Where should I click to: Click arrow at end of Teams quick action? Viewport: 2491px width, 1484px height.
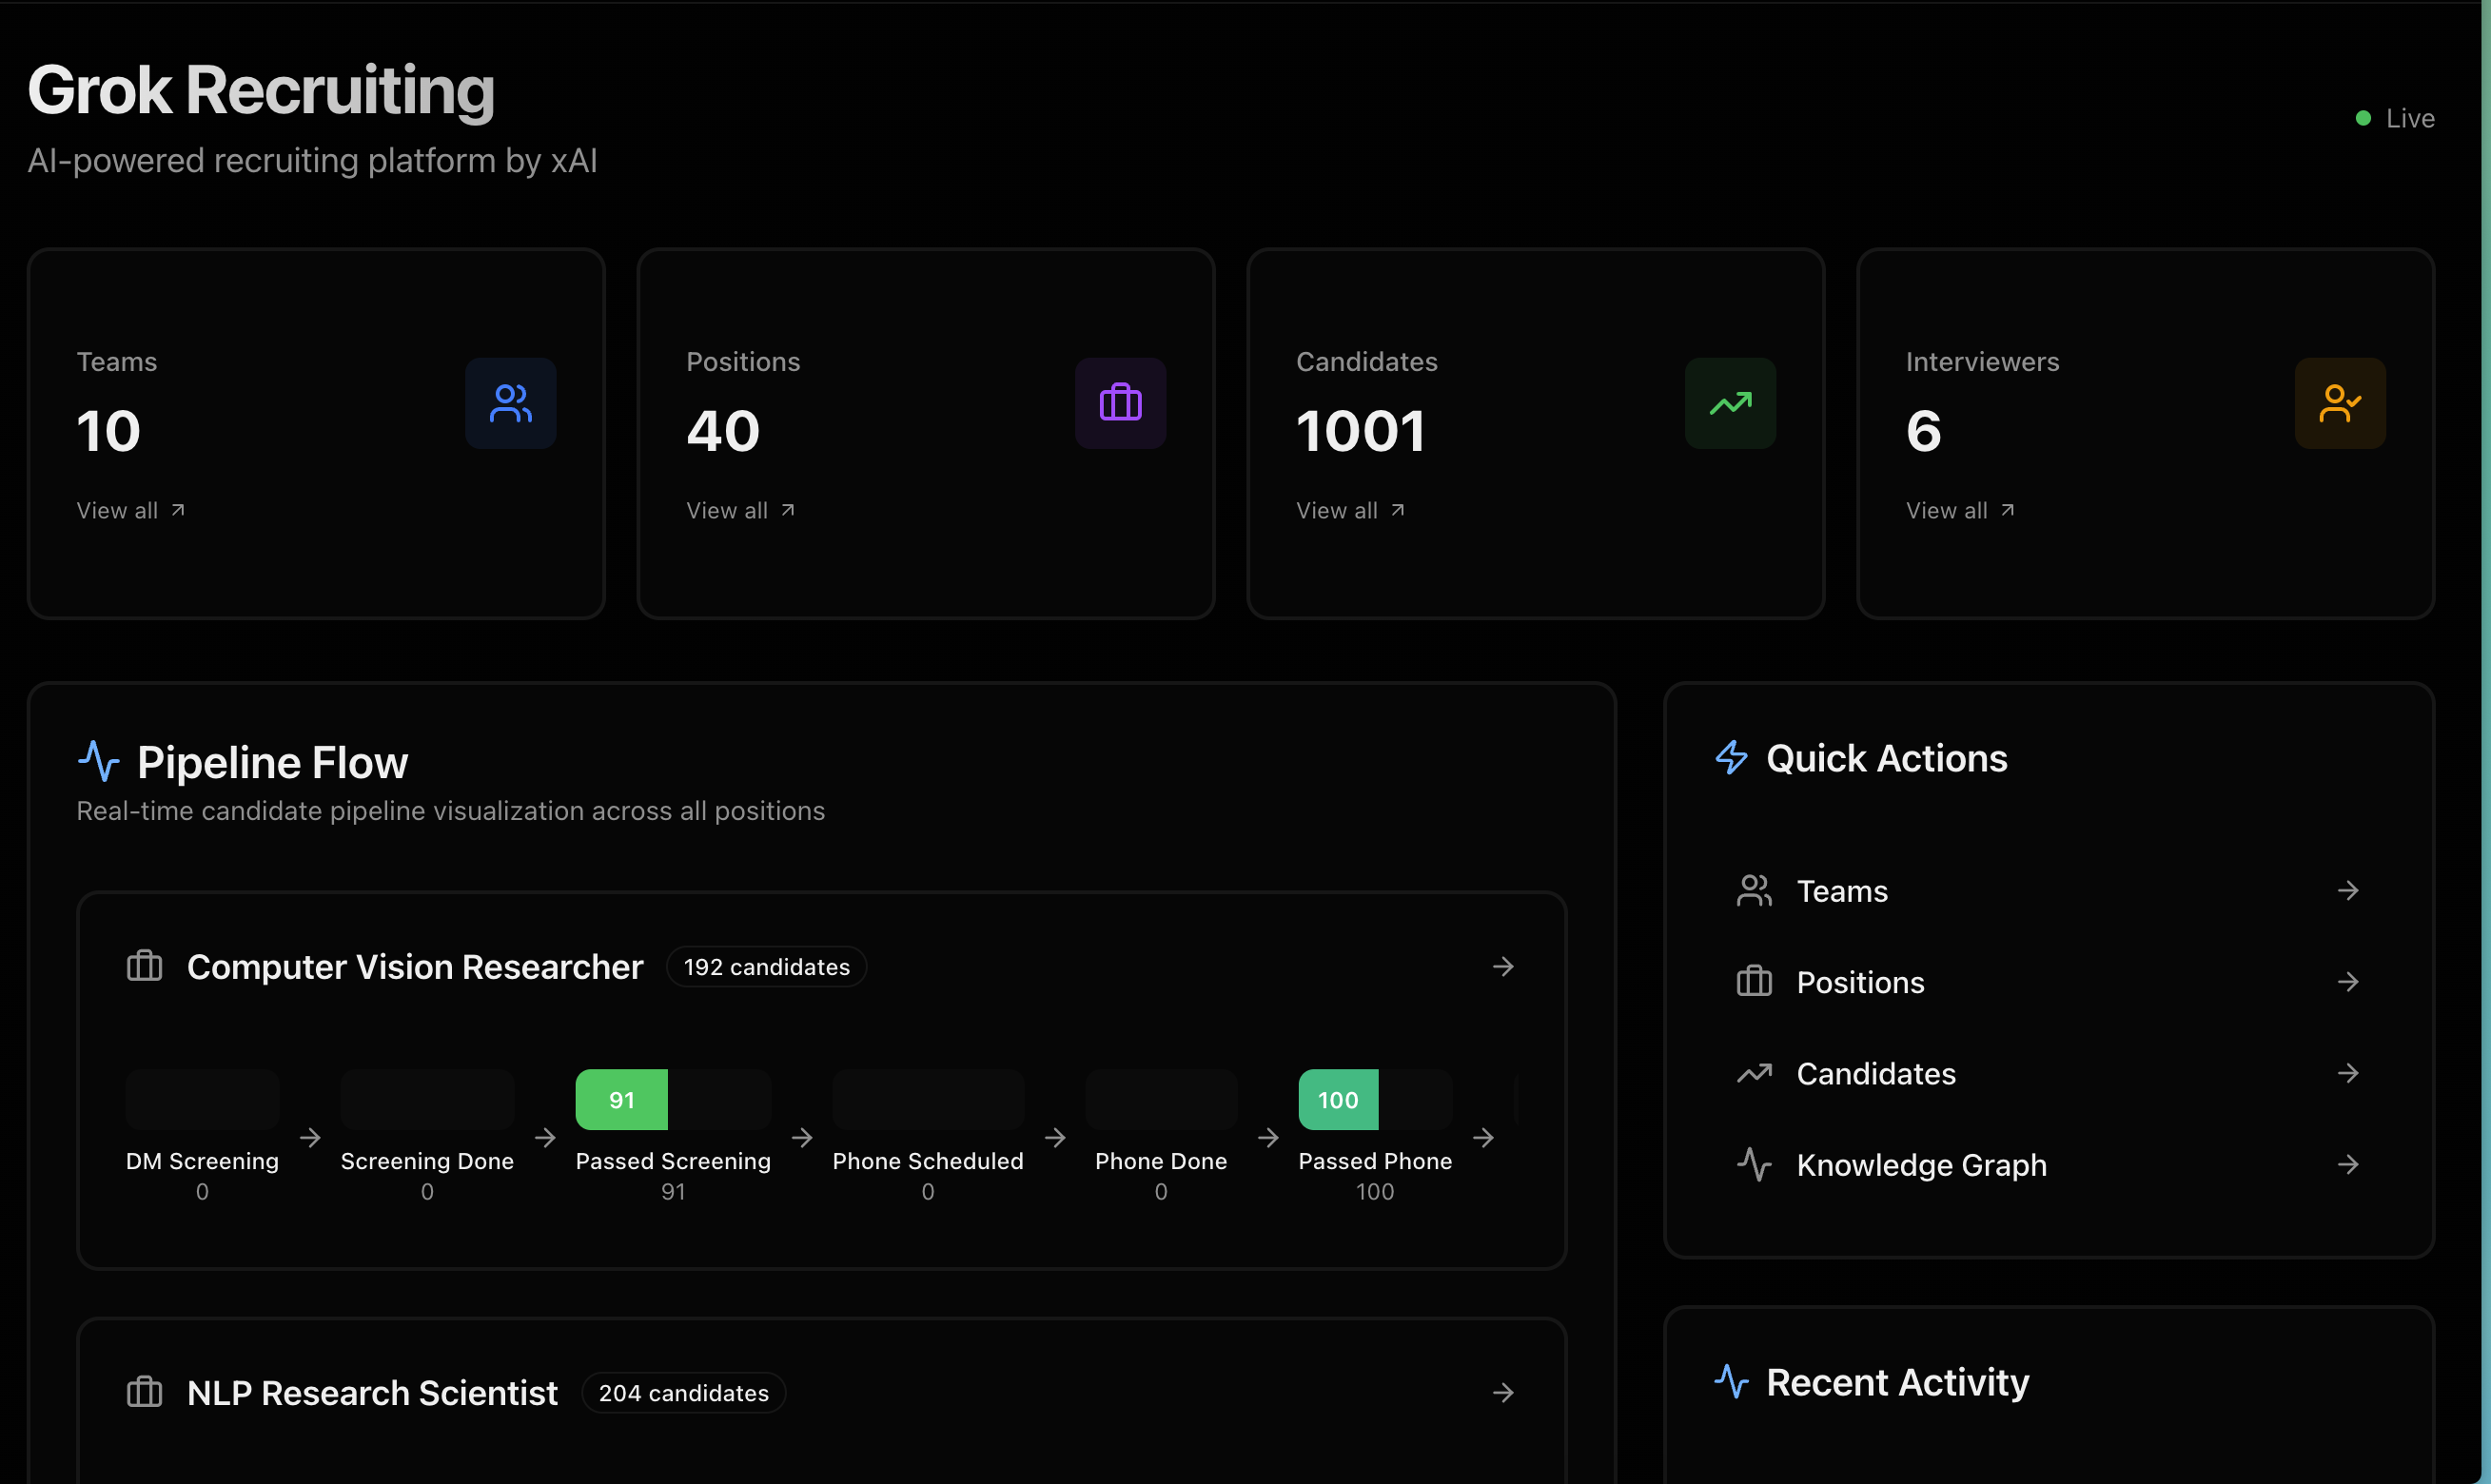(2347, 890)
